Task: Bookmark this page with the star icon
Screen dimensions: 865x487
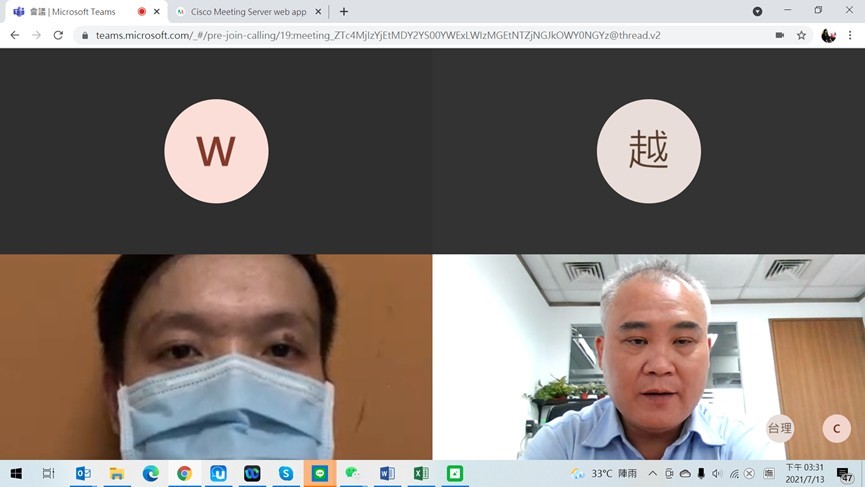Action: (801, 35)
